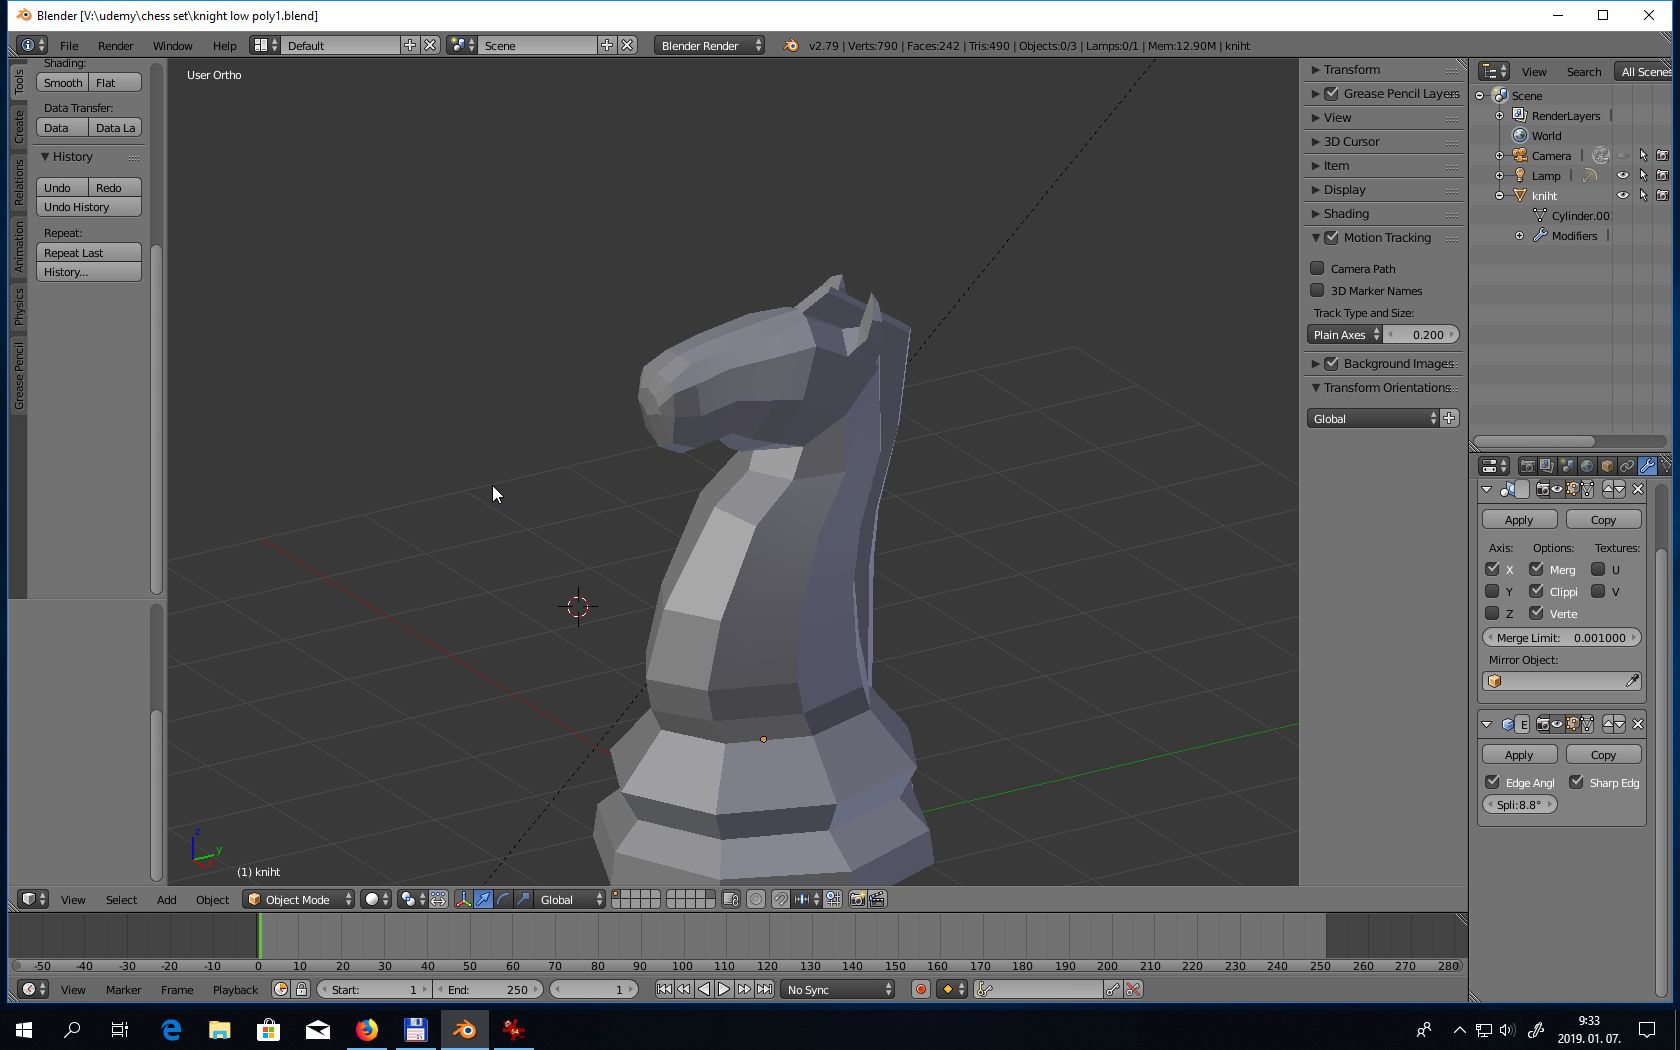Toggle proportional editing circle icon

(756, 900)
